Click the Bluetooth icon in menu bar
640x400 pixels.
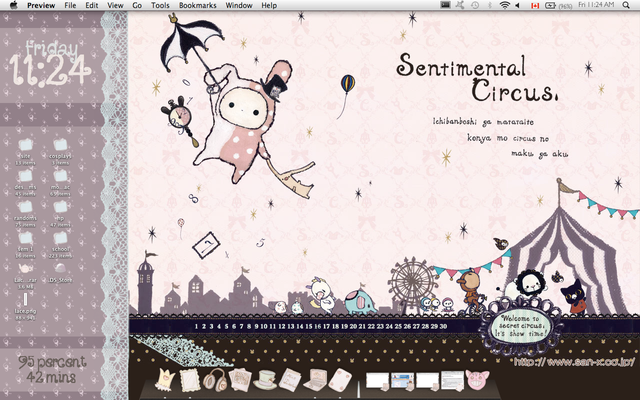[489, 5]
